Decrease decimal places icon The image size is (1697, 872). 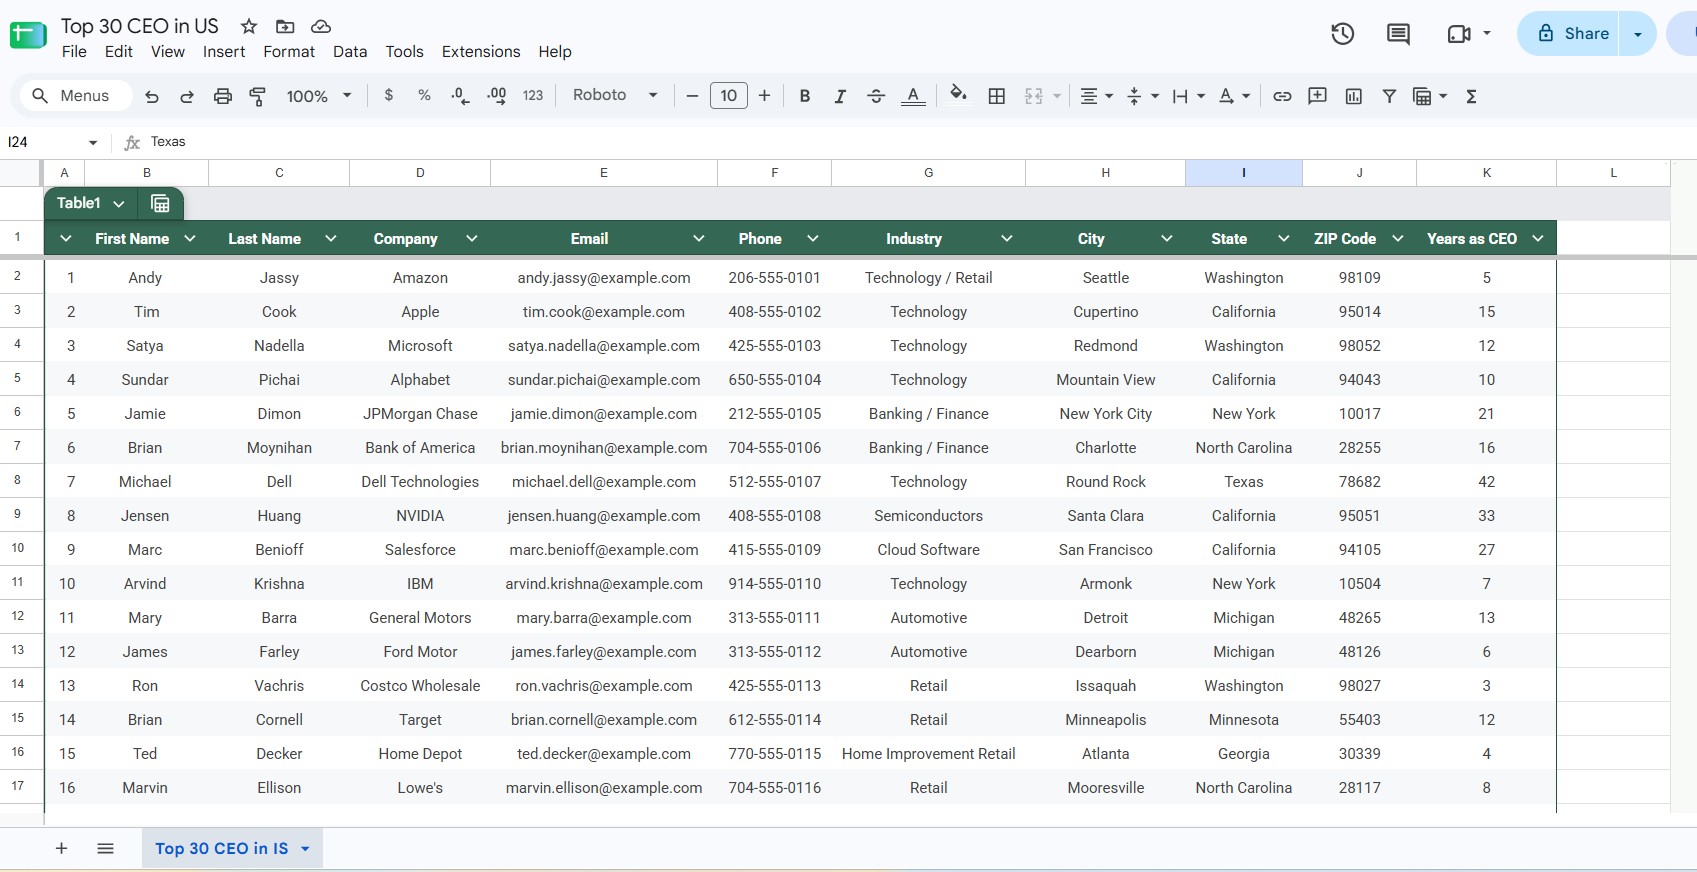coord(460,96)
